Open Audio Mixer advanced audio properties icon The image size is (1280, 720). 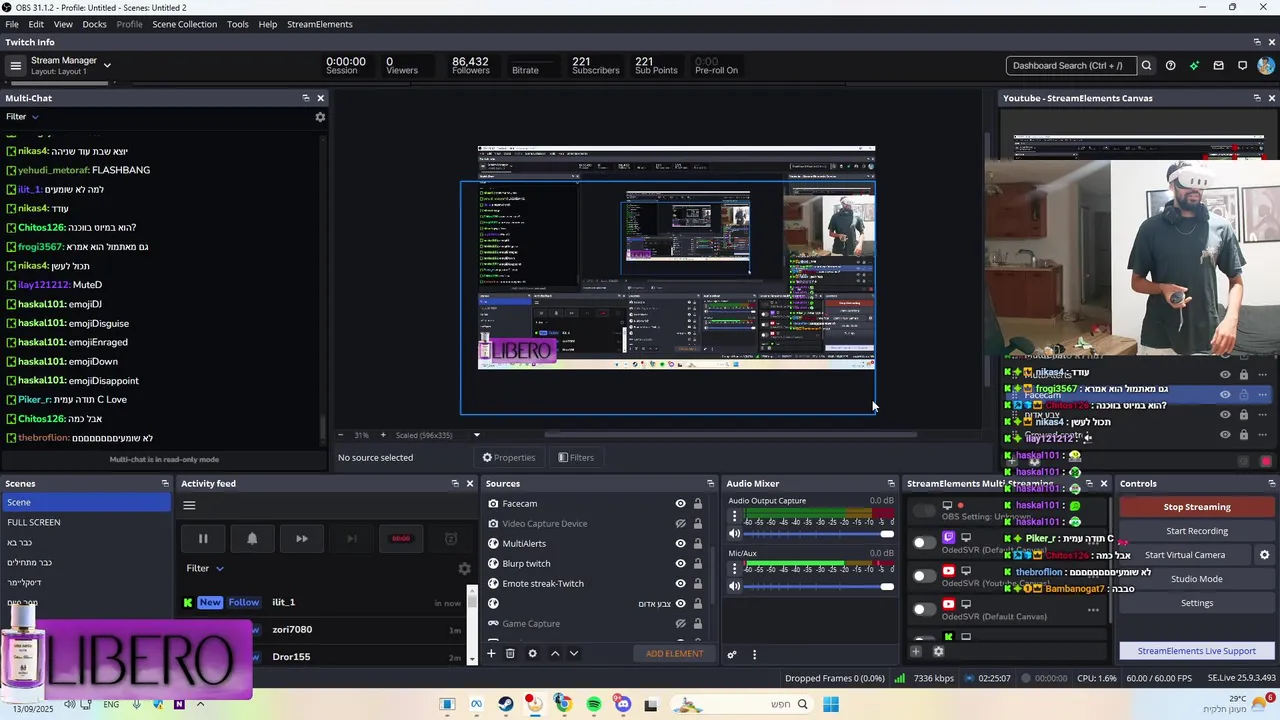click(x=732, y=655)
